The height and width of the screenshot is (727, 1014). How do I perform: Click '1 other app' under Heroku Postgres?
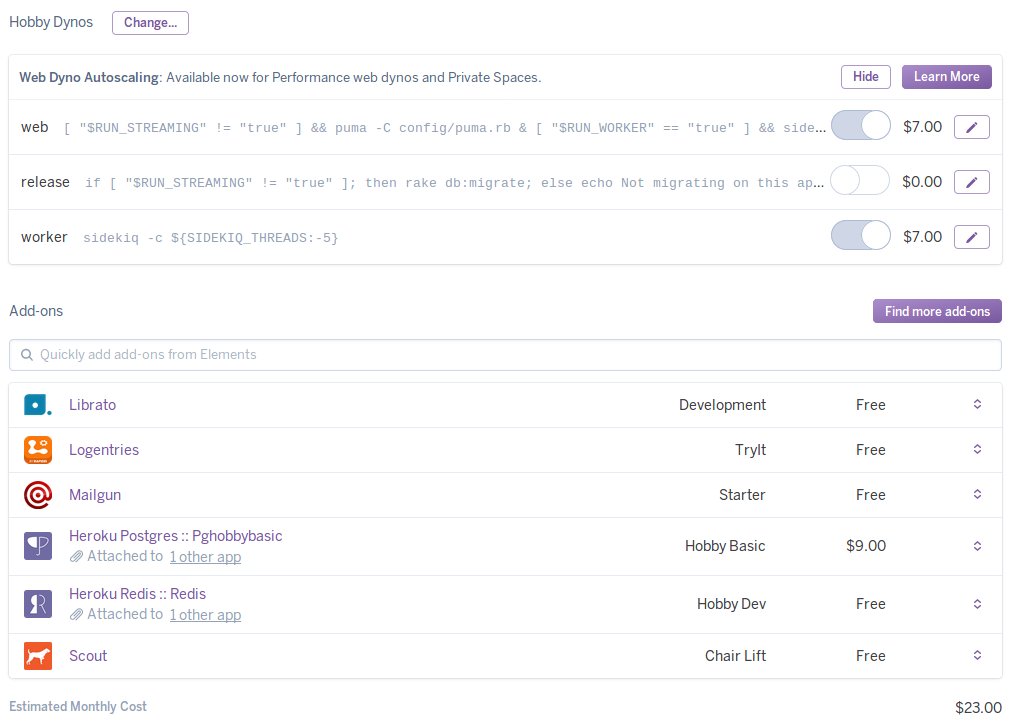point(206,557)
